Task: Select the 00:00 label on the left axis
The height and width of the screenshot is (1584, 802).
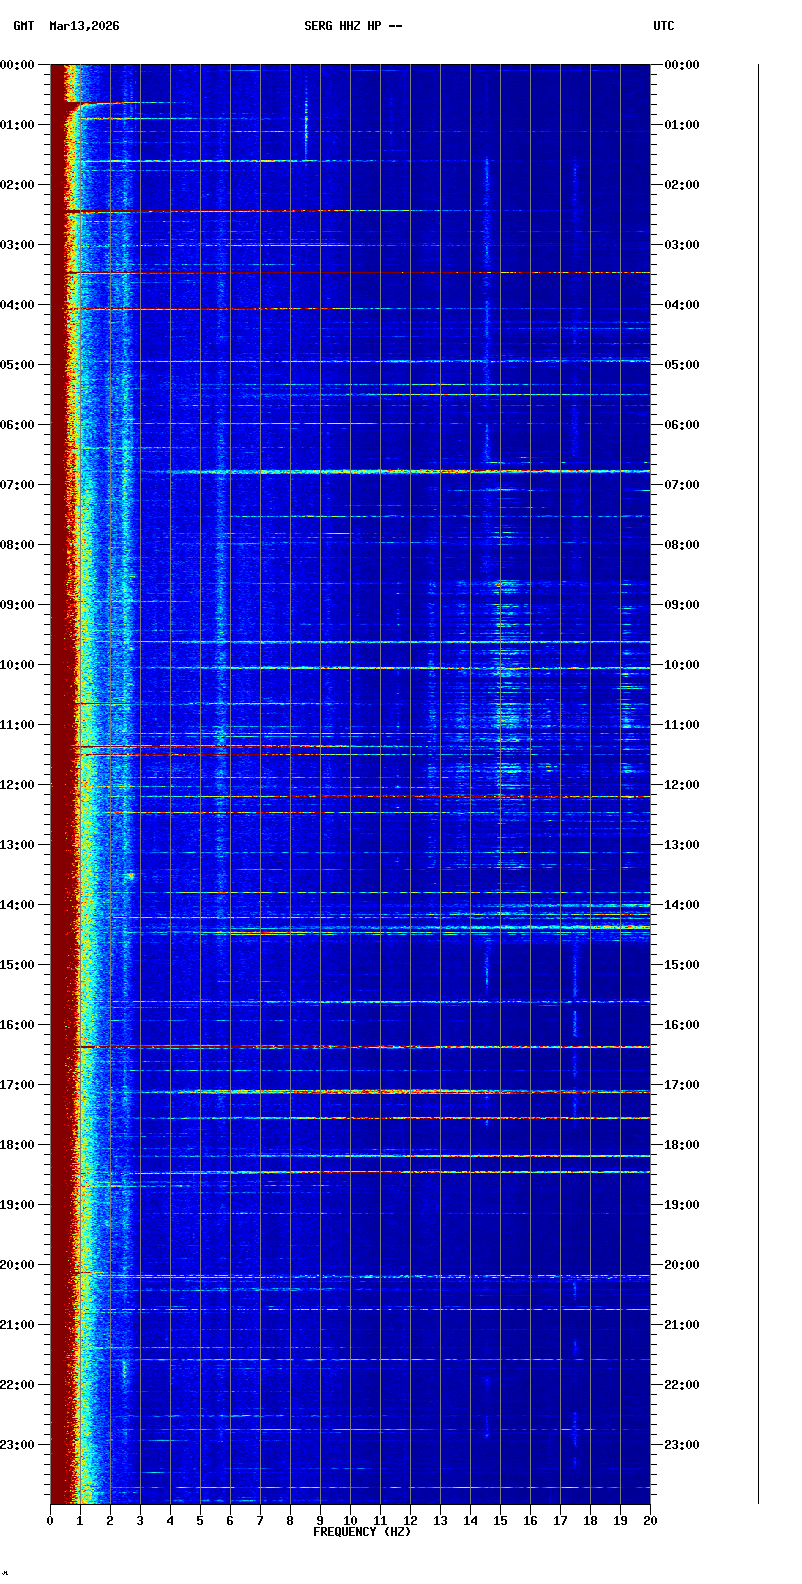Action: tap(18, 65)
